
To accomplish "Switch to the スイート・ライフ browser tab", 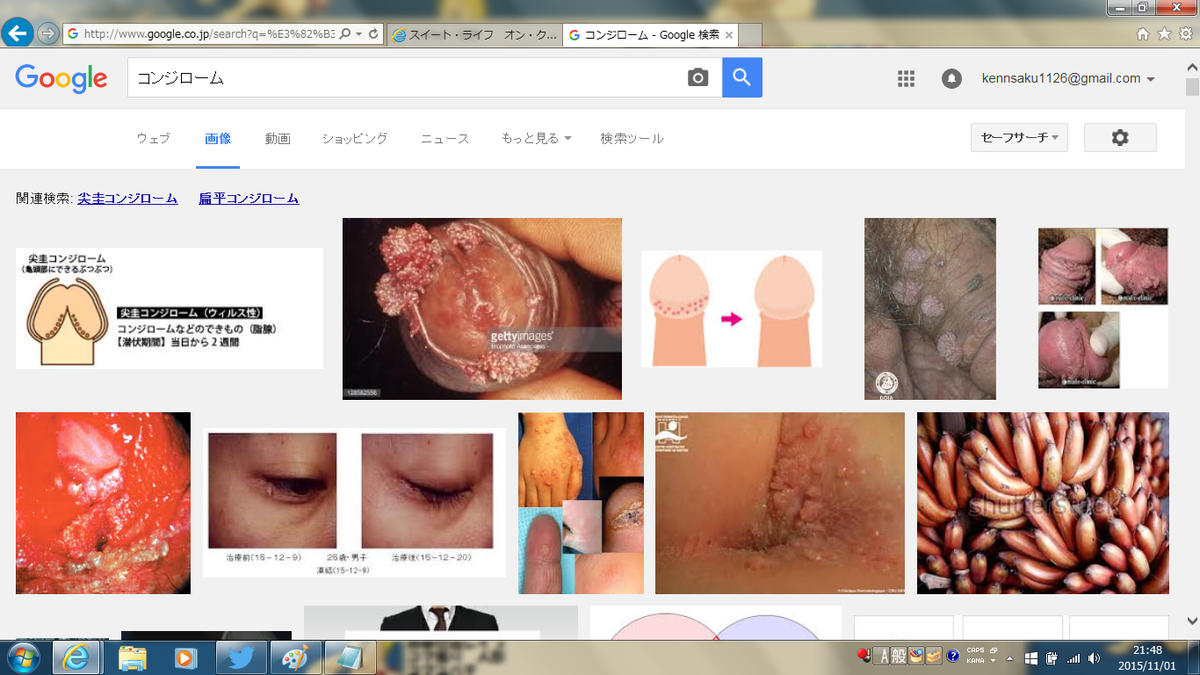I will 474,34.
